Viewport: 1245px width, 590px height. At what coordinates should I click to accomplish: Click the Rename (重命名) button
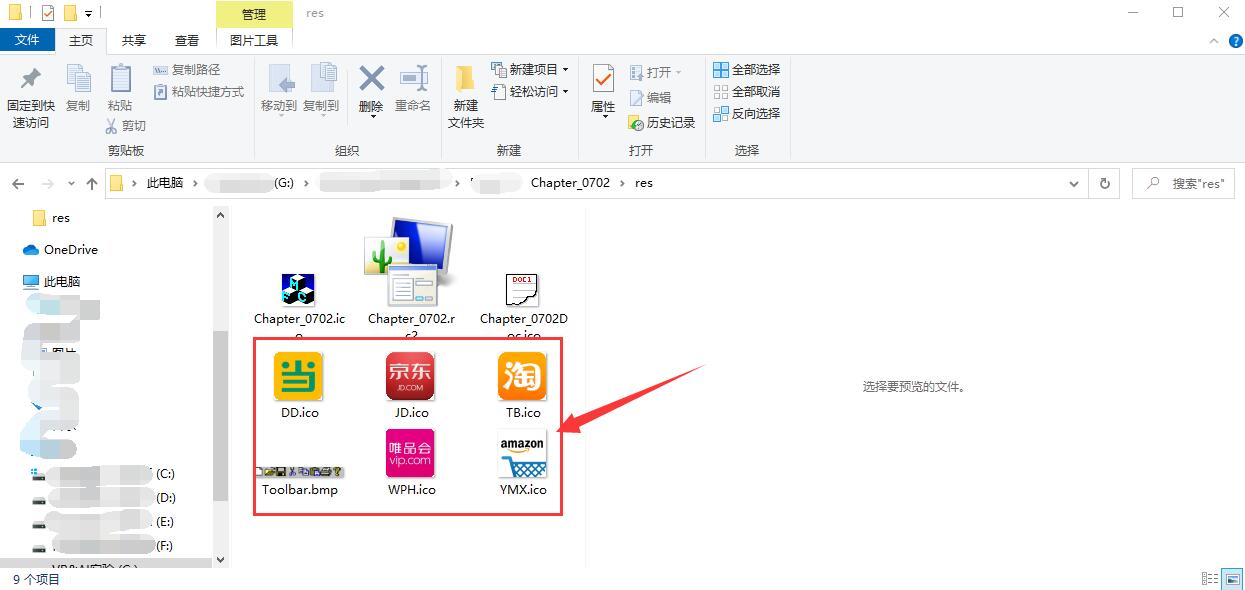[413, 88]
